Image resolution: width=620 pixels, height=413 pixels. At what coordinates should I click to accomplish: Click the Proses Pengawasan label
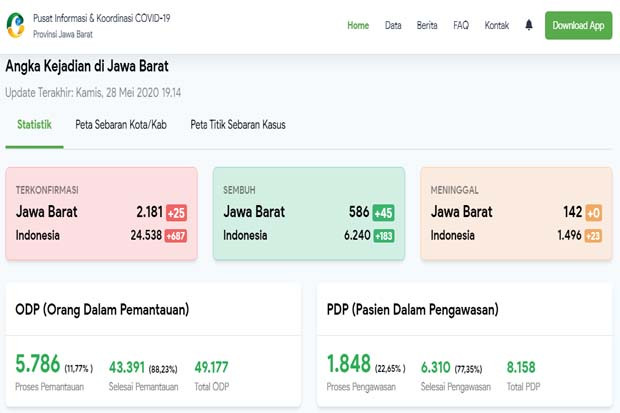[361, 387]
